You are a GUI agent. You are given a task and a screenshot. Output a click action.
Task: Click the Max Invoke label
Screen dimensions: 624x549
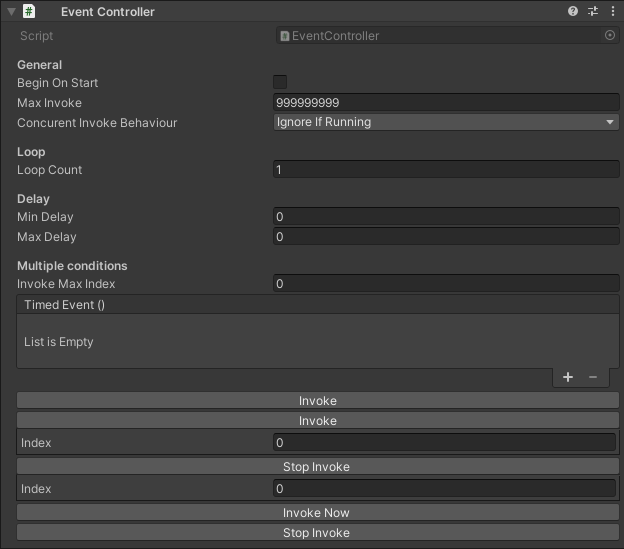tap(49, 103)
